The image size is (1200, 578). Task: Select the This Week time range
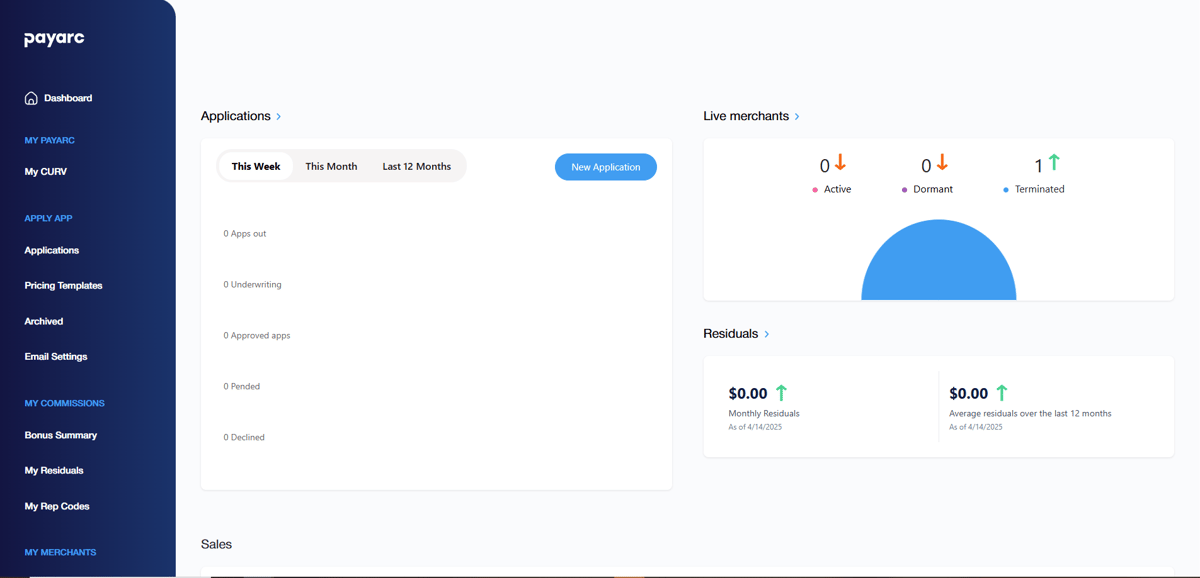pyautogui.click(x=256, y=166)
